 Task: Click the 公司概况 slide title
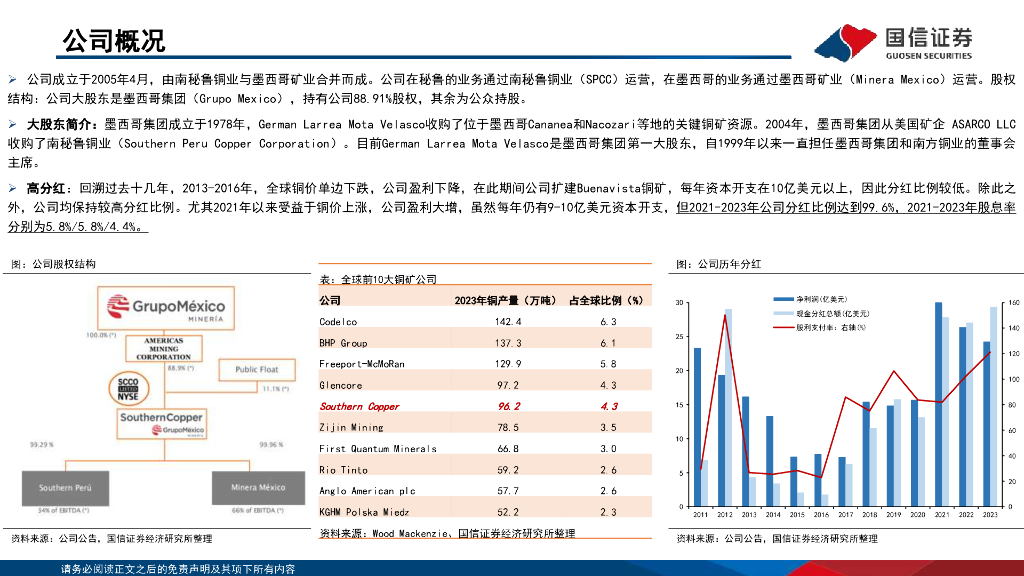[114, 41]
